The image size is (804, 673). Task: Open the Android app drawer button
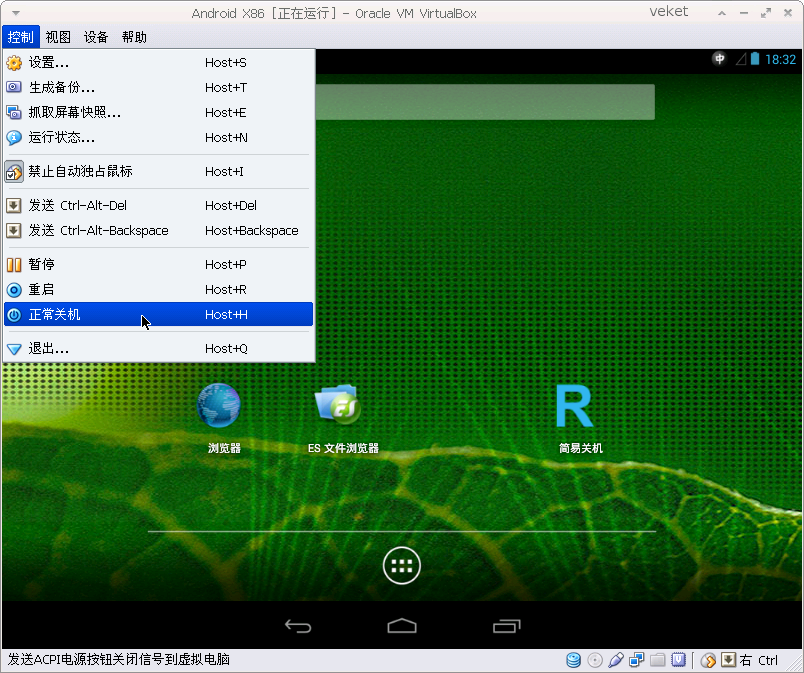(x=402, y=565)
